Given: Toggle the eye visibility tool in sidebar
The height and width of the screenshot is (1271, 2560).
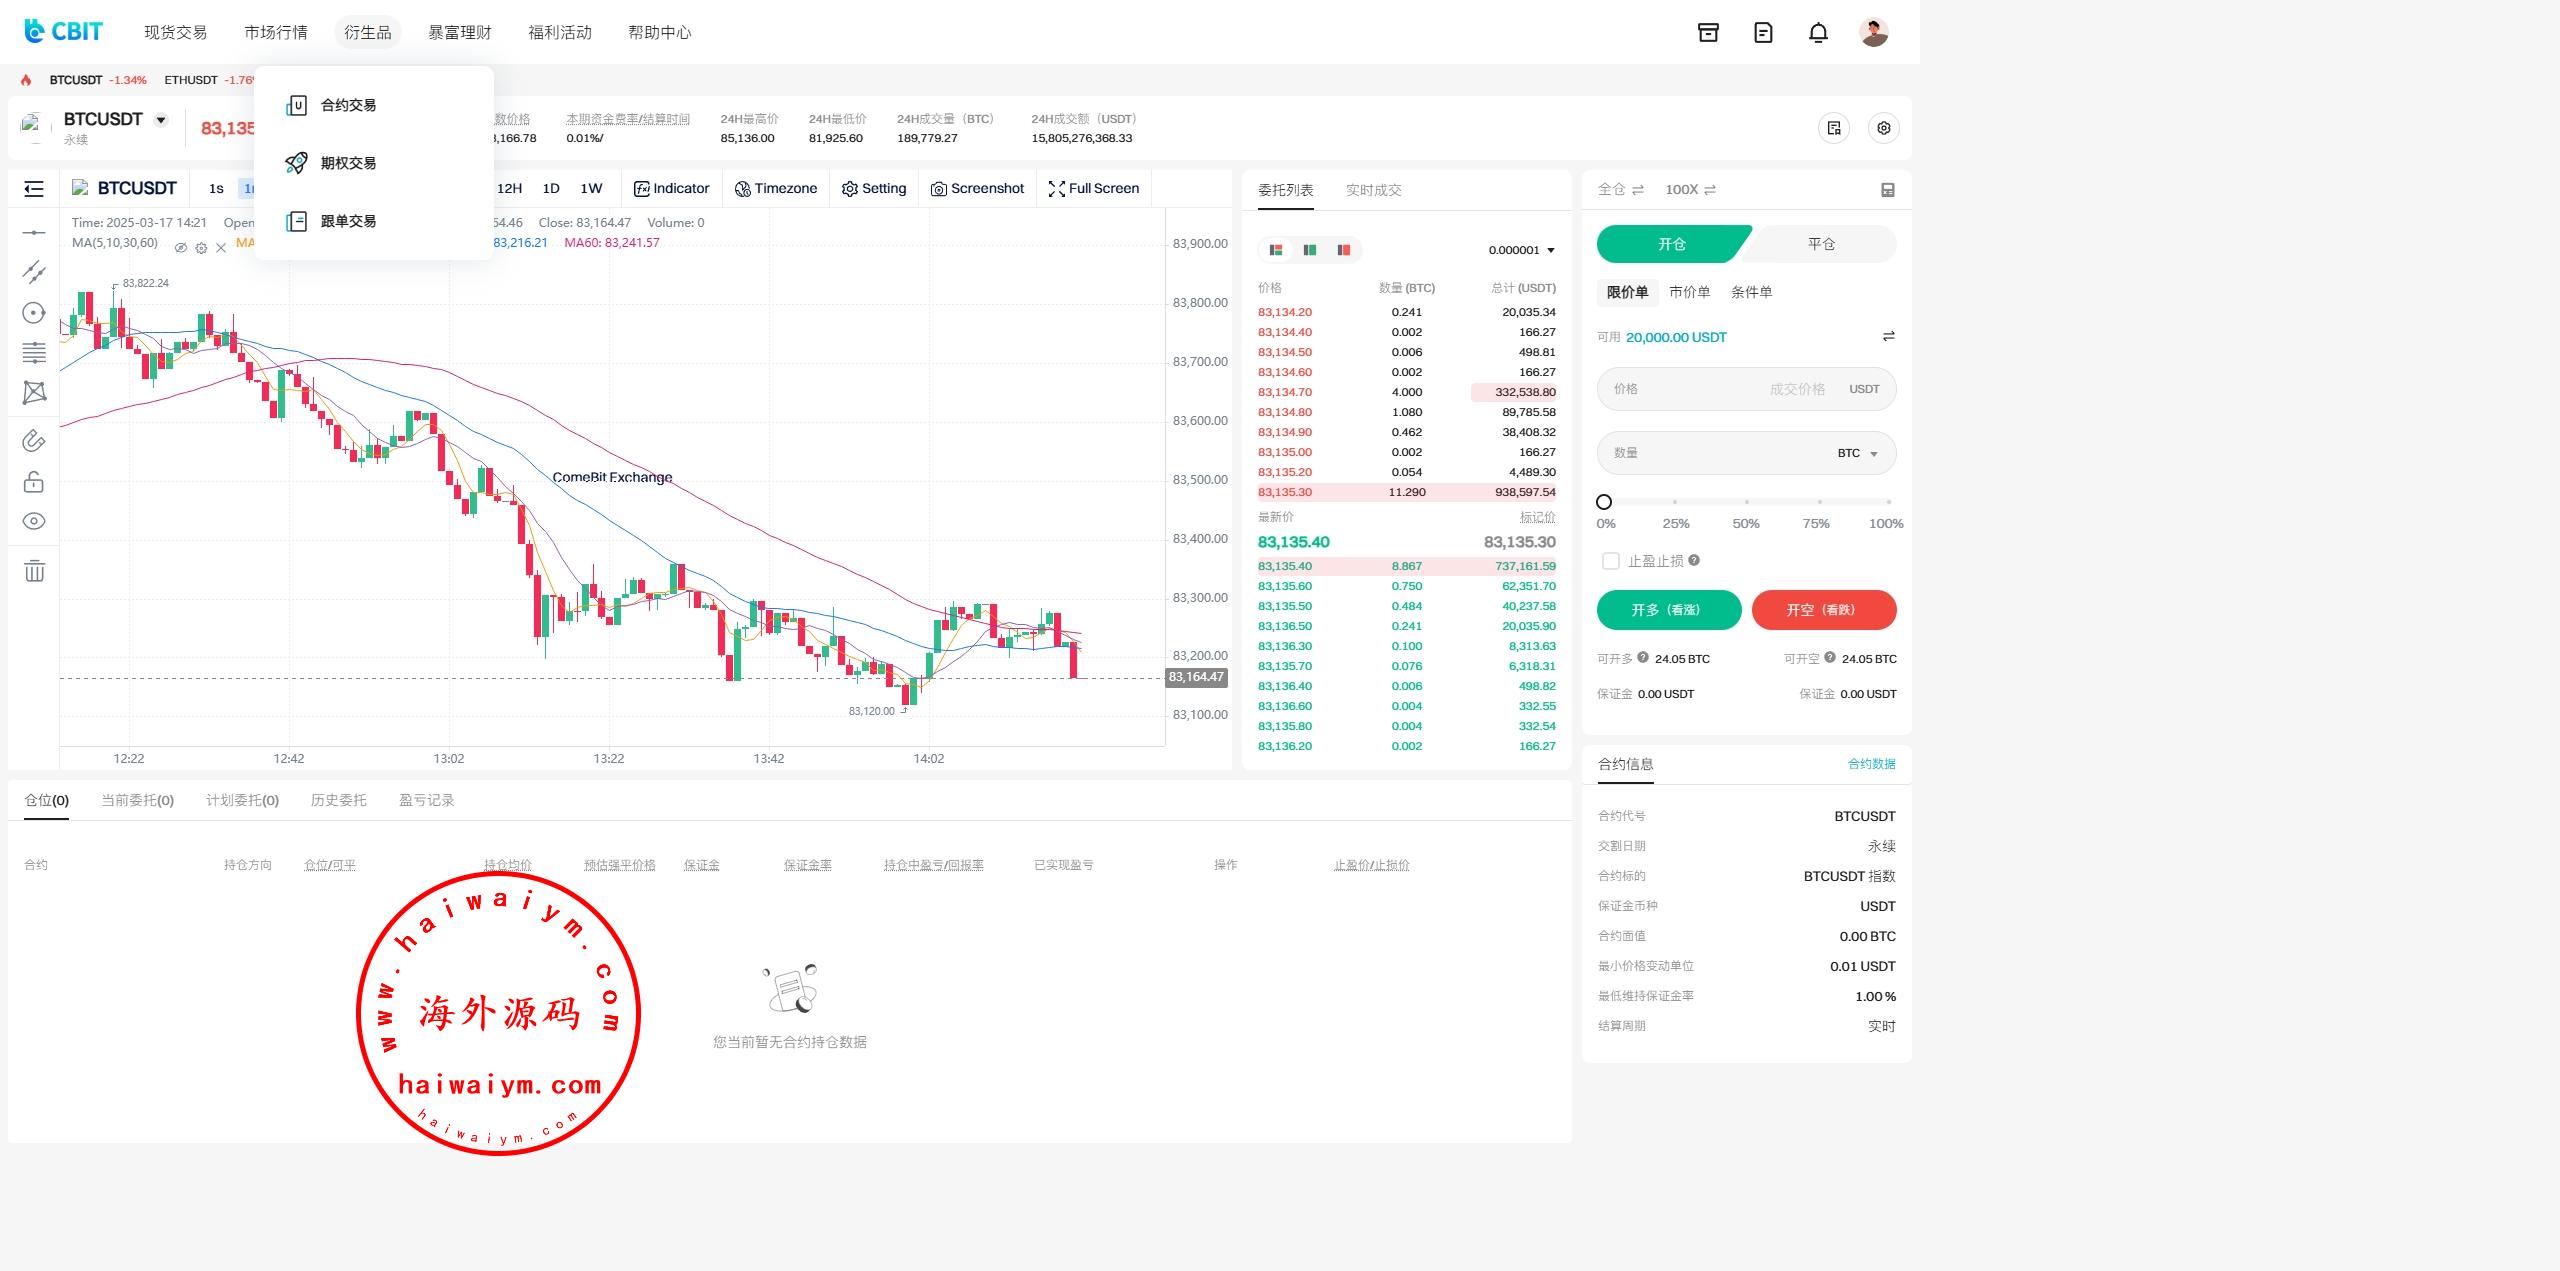Looking at the screenshot, I should [x=34, y=521].
